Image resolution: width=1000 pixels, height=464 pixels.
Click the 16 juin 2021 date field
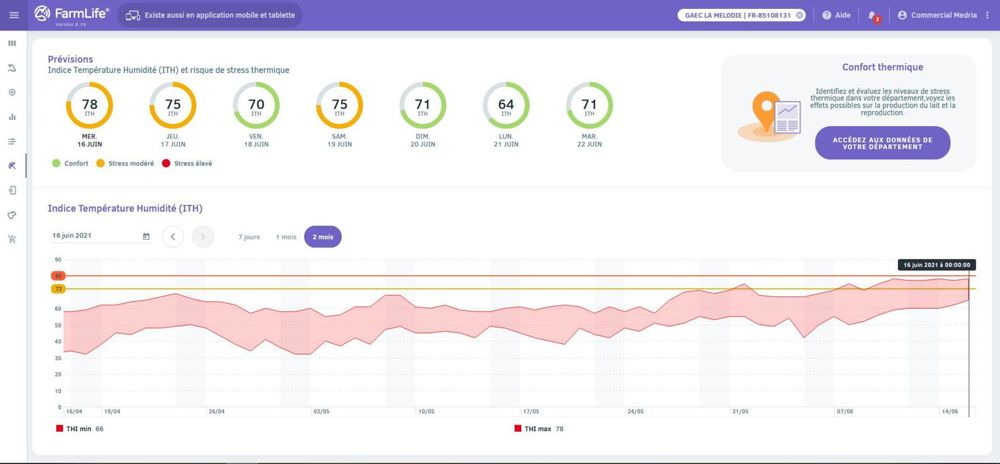pos(95,237)
